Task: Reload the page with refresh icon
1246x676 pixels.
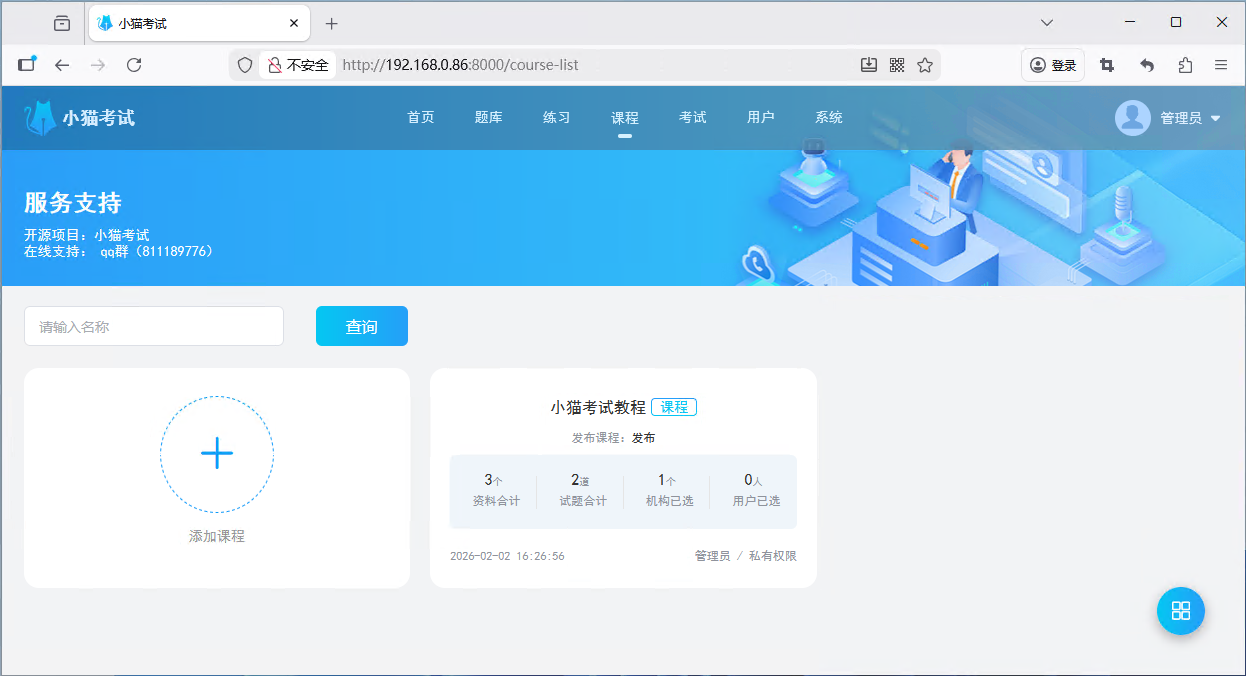Action: click(134, 65)
